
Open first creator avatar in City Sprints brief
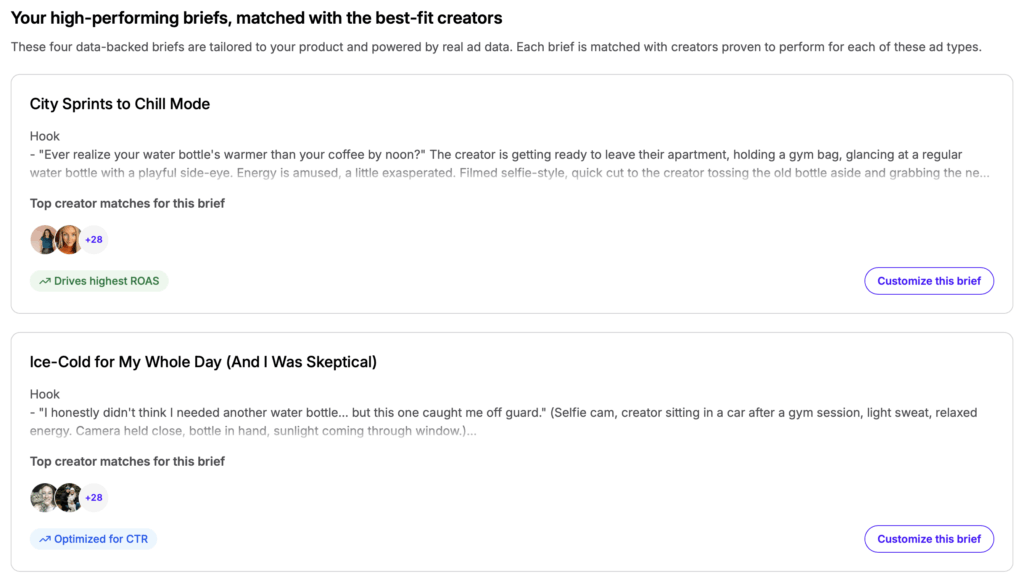point(44,240)
